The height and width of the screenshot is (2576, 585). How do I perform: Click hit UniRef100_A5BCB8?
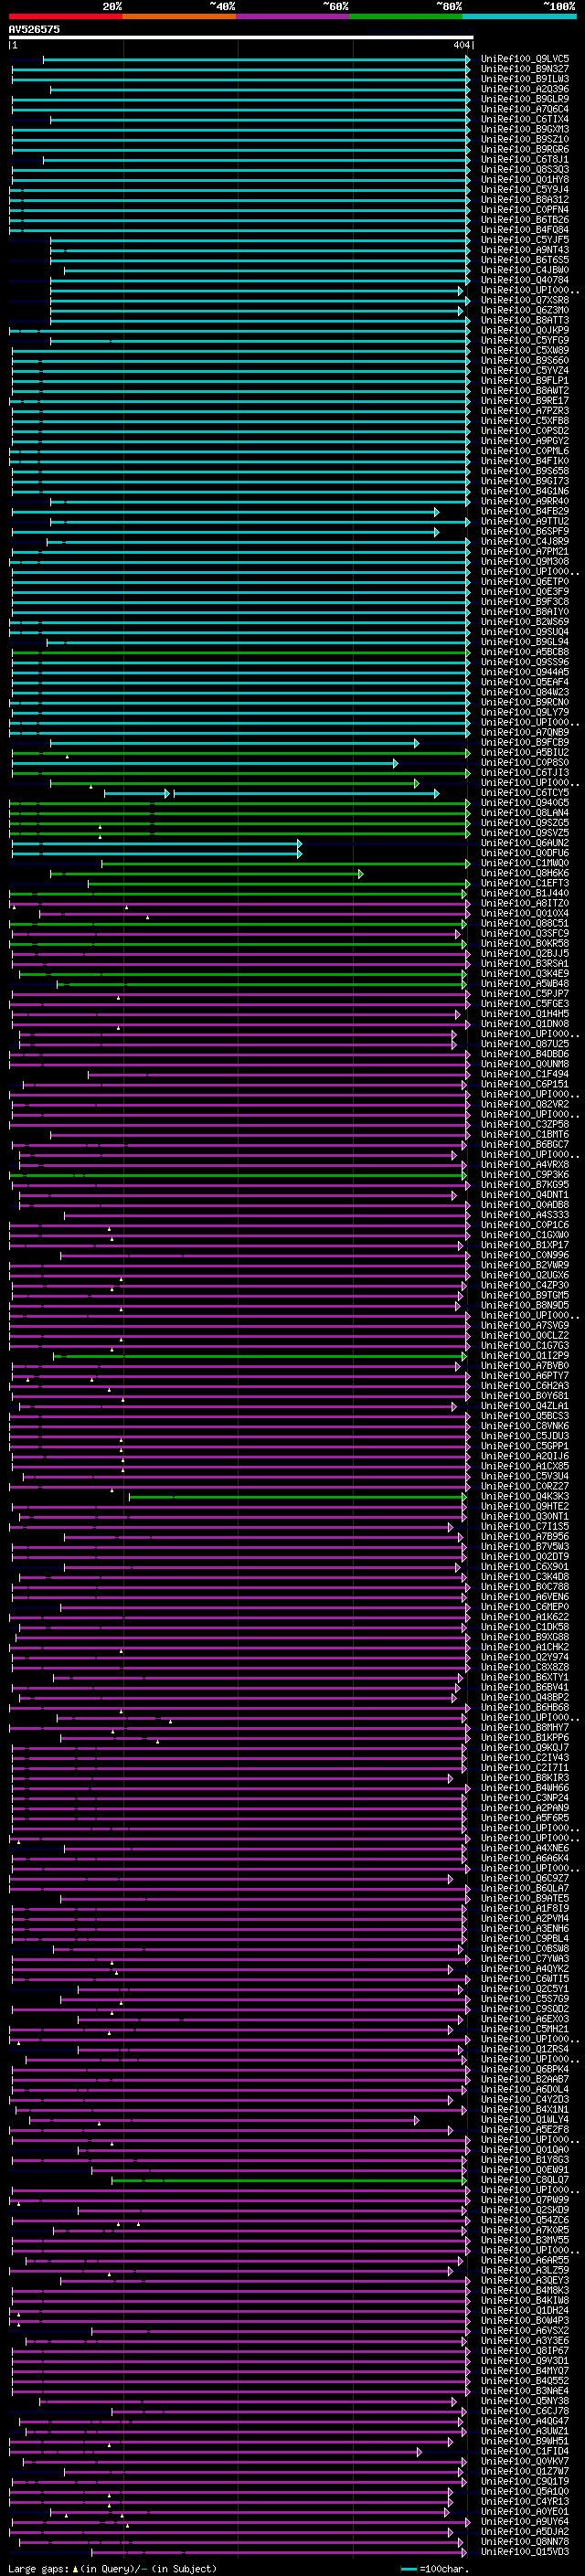click(x=525, y=652)
